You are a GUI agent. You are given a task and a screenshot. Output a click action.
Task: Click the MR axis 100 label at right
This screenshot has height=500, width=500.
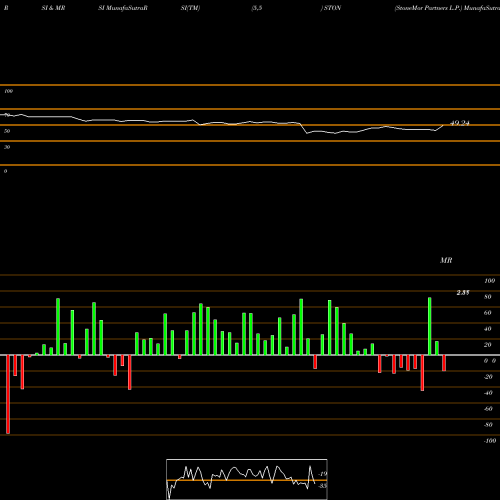coord(489,281)
